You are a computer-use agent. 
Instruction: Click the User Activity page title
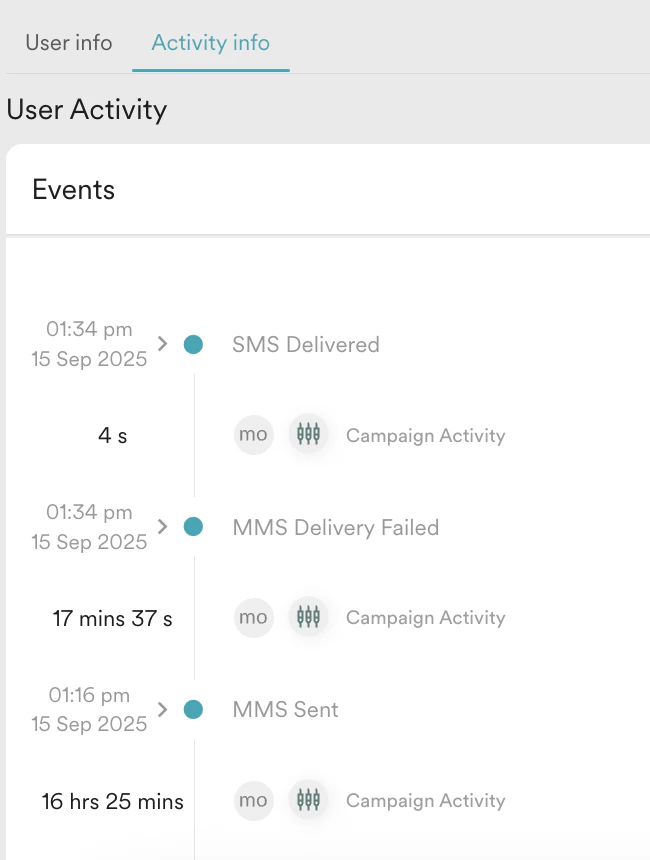(x=86, y=110)
